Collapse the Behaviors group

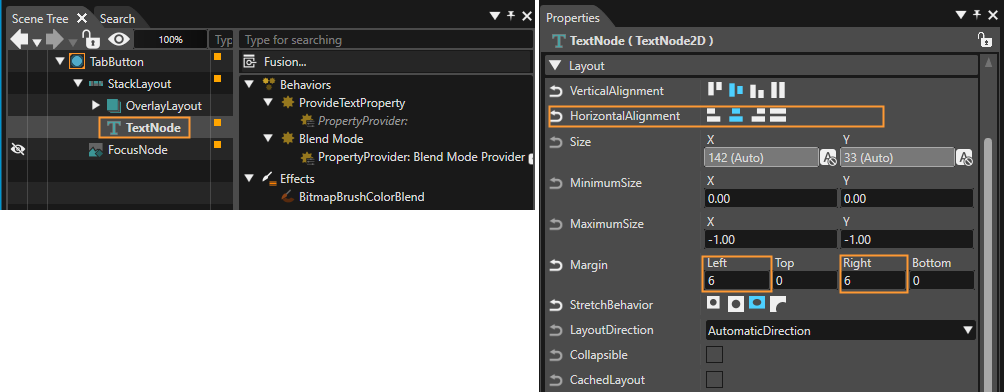click(x=249, y=85)
